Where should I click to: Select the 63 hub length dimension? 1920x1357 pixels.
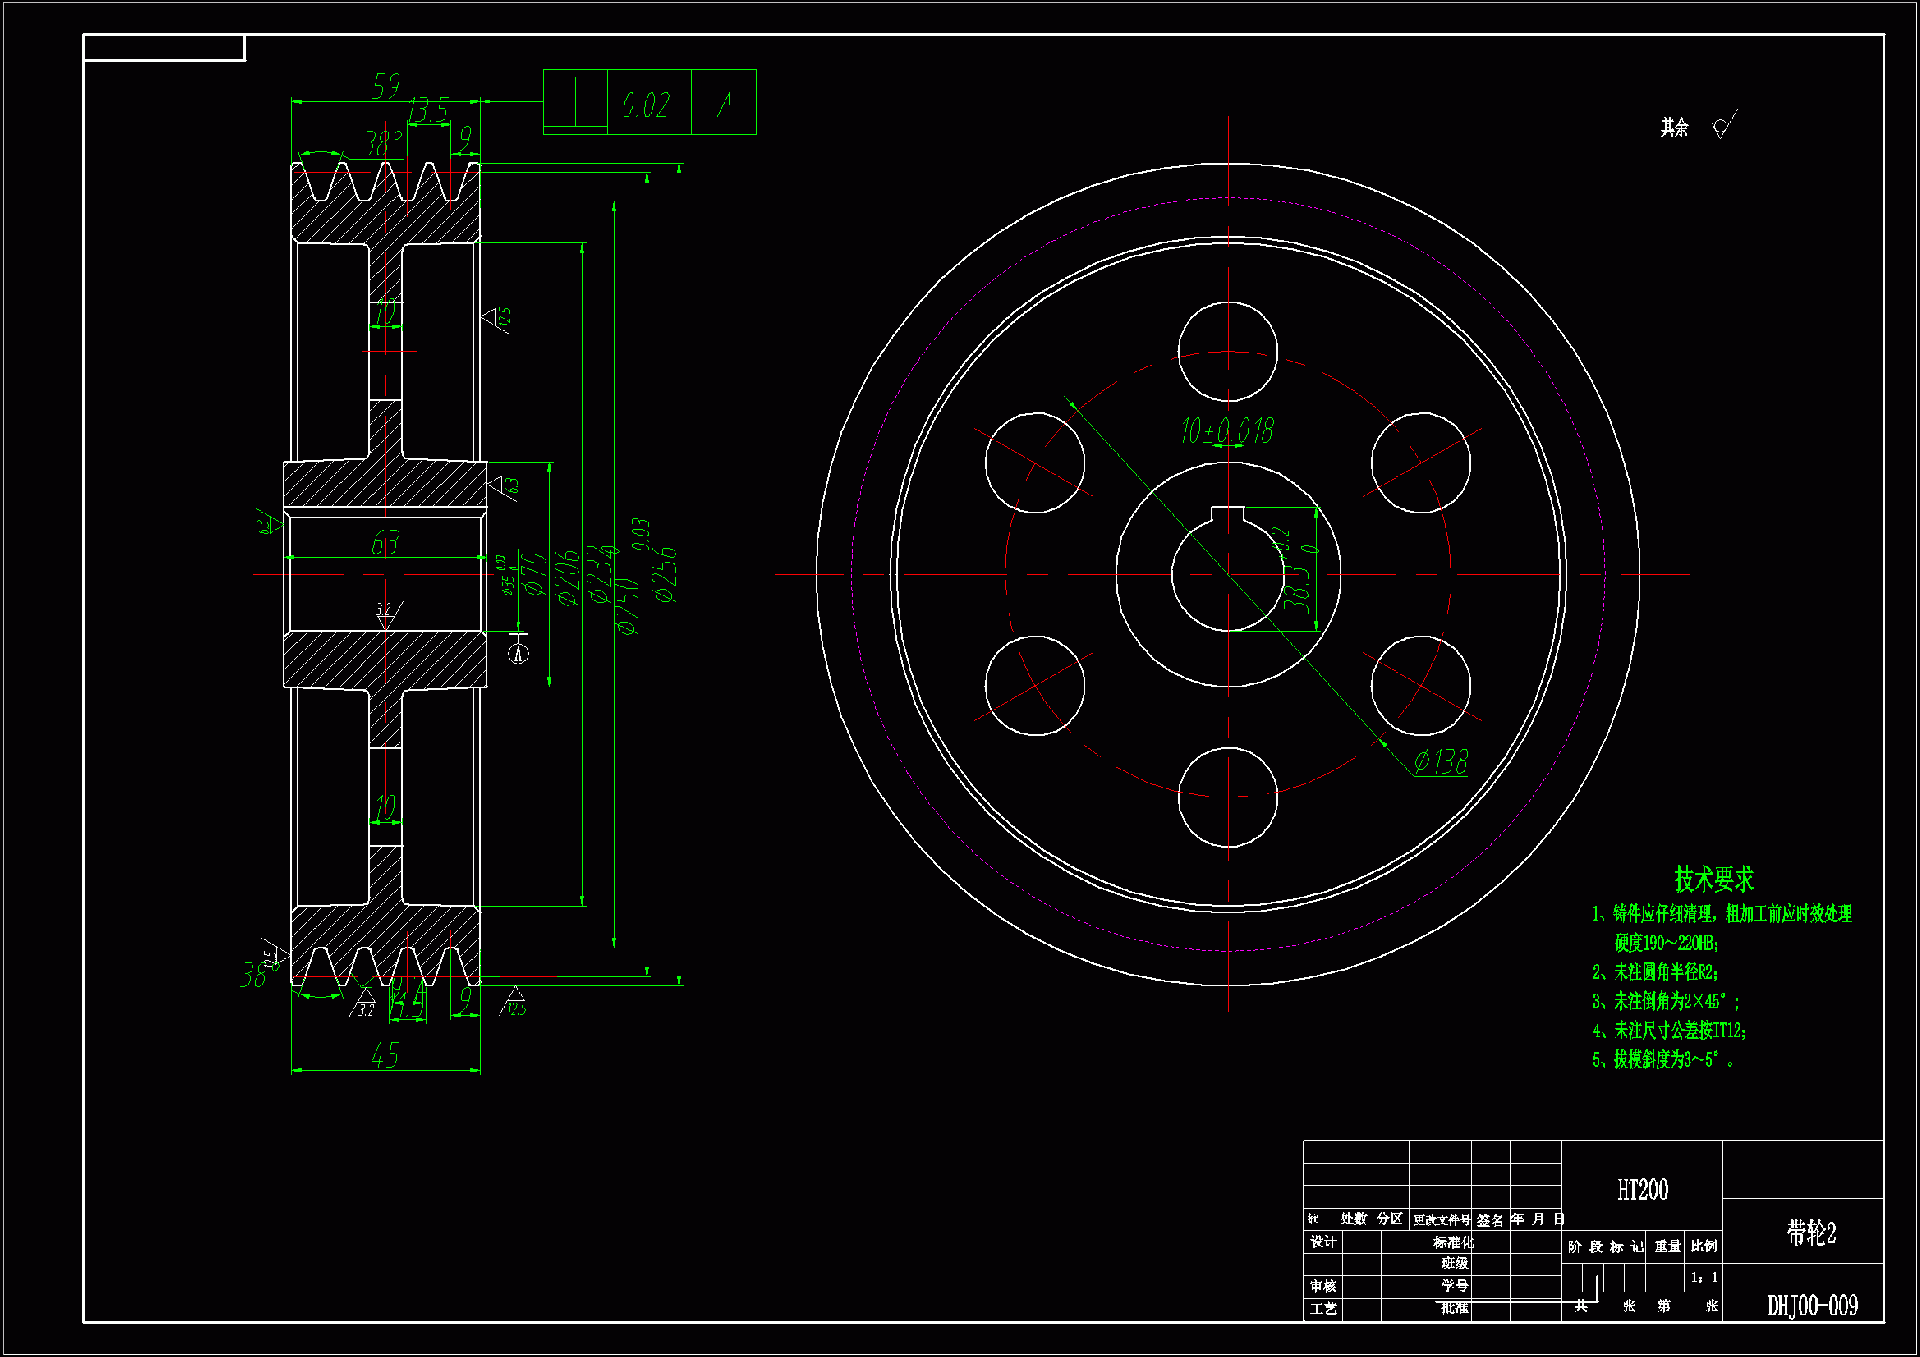click(385, 544)
